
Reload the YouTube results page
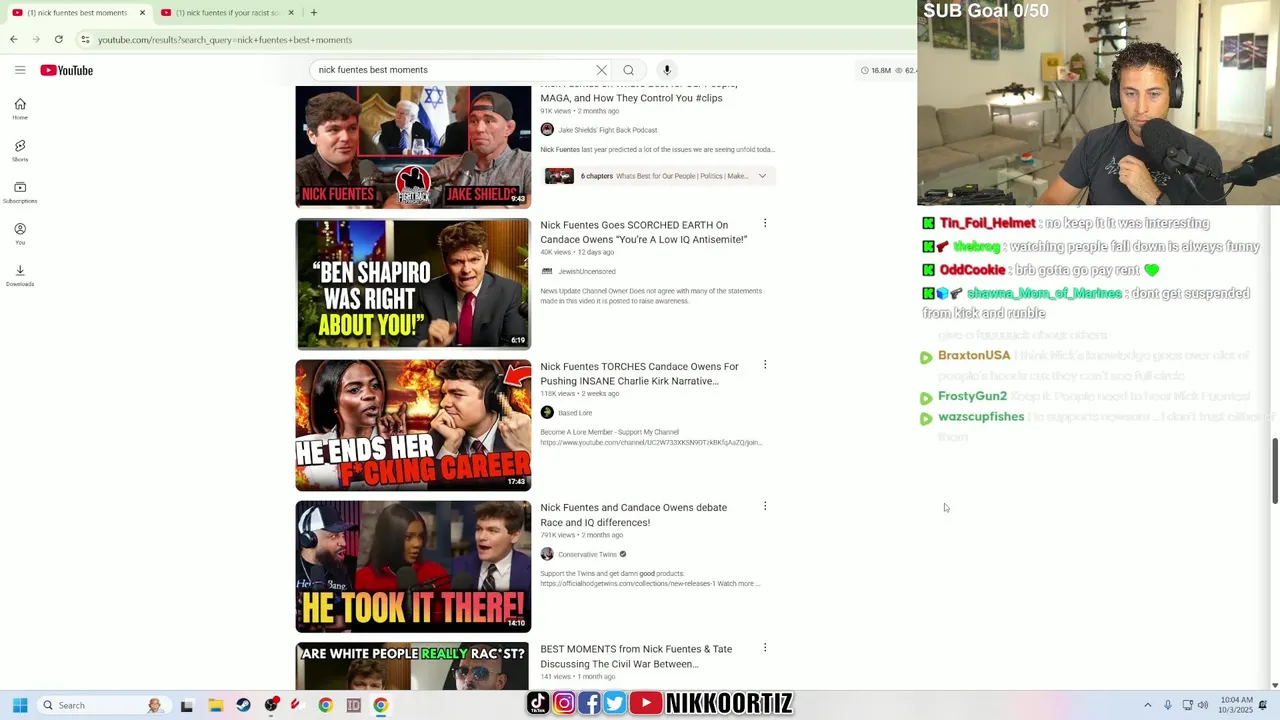click(59, 39)
